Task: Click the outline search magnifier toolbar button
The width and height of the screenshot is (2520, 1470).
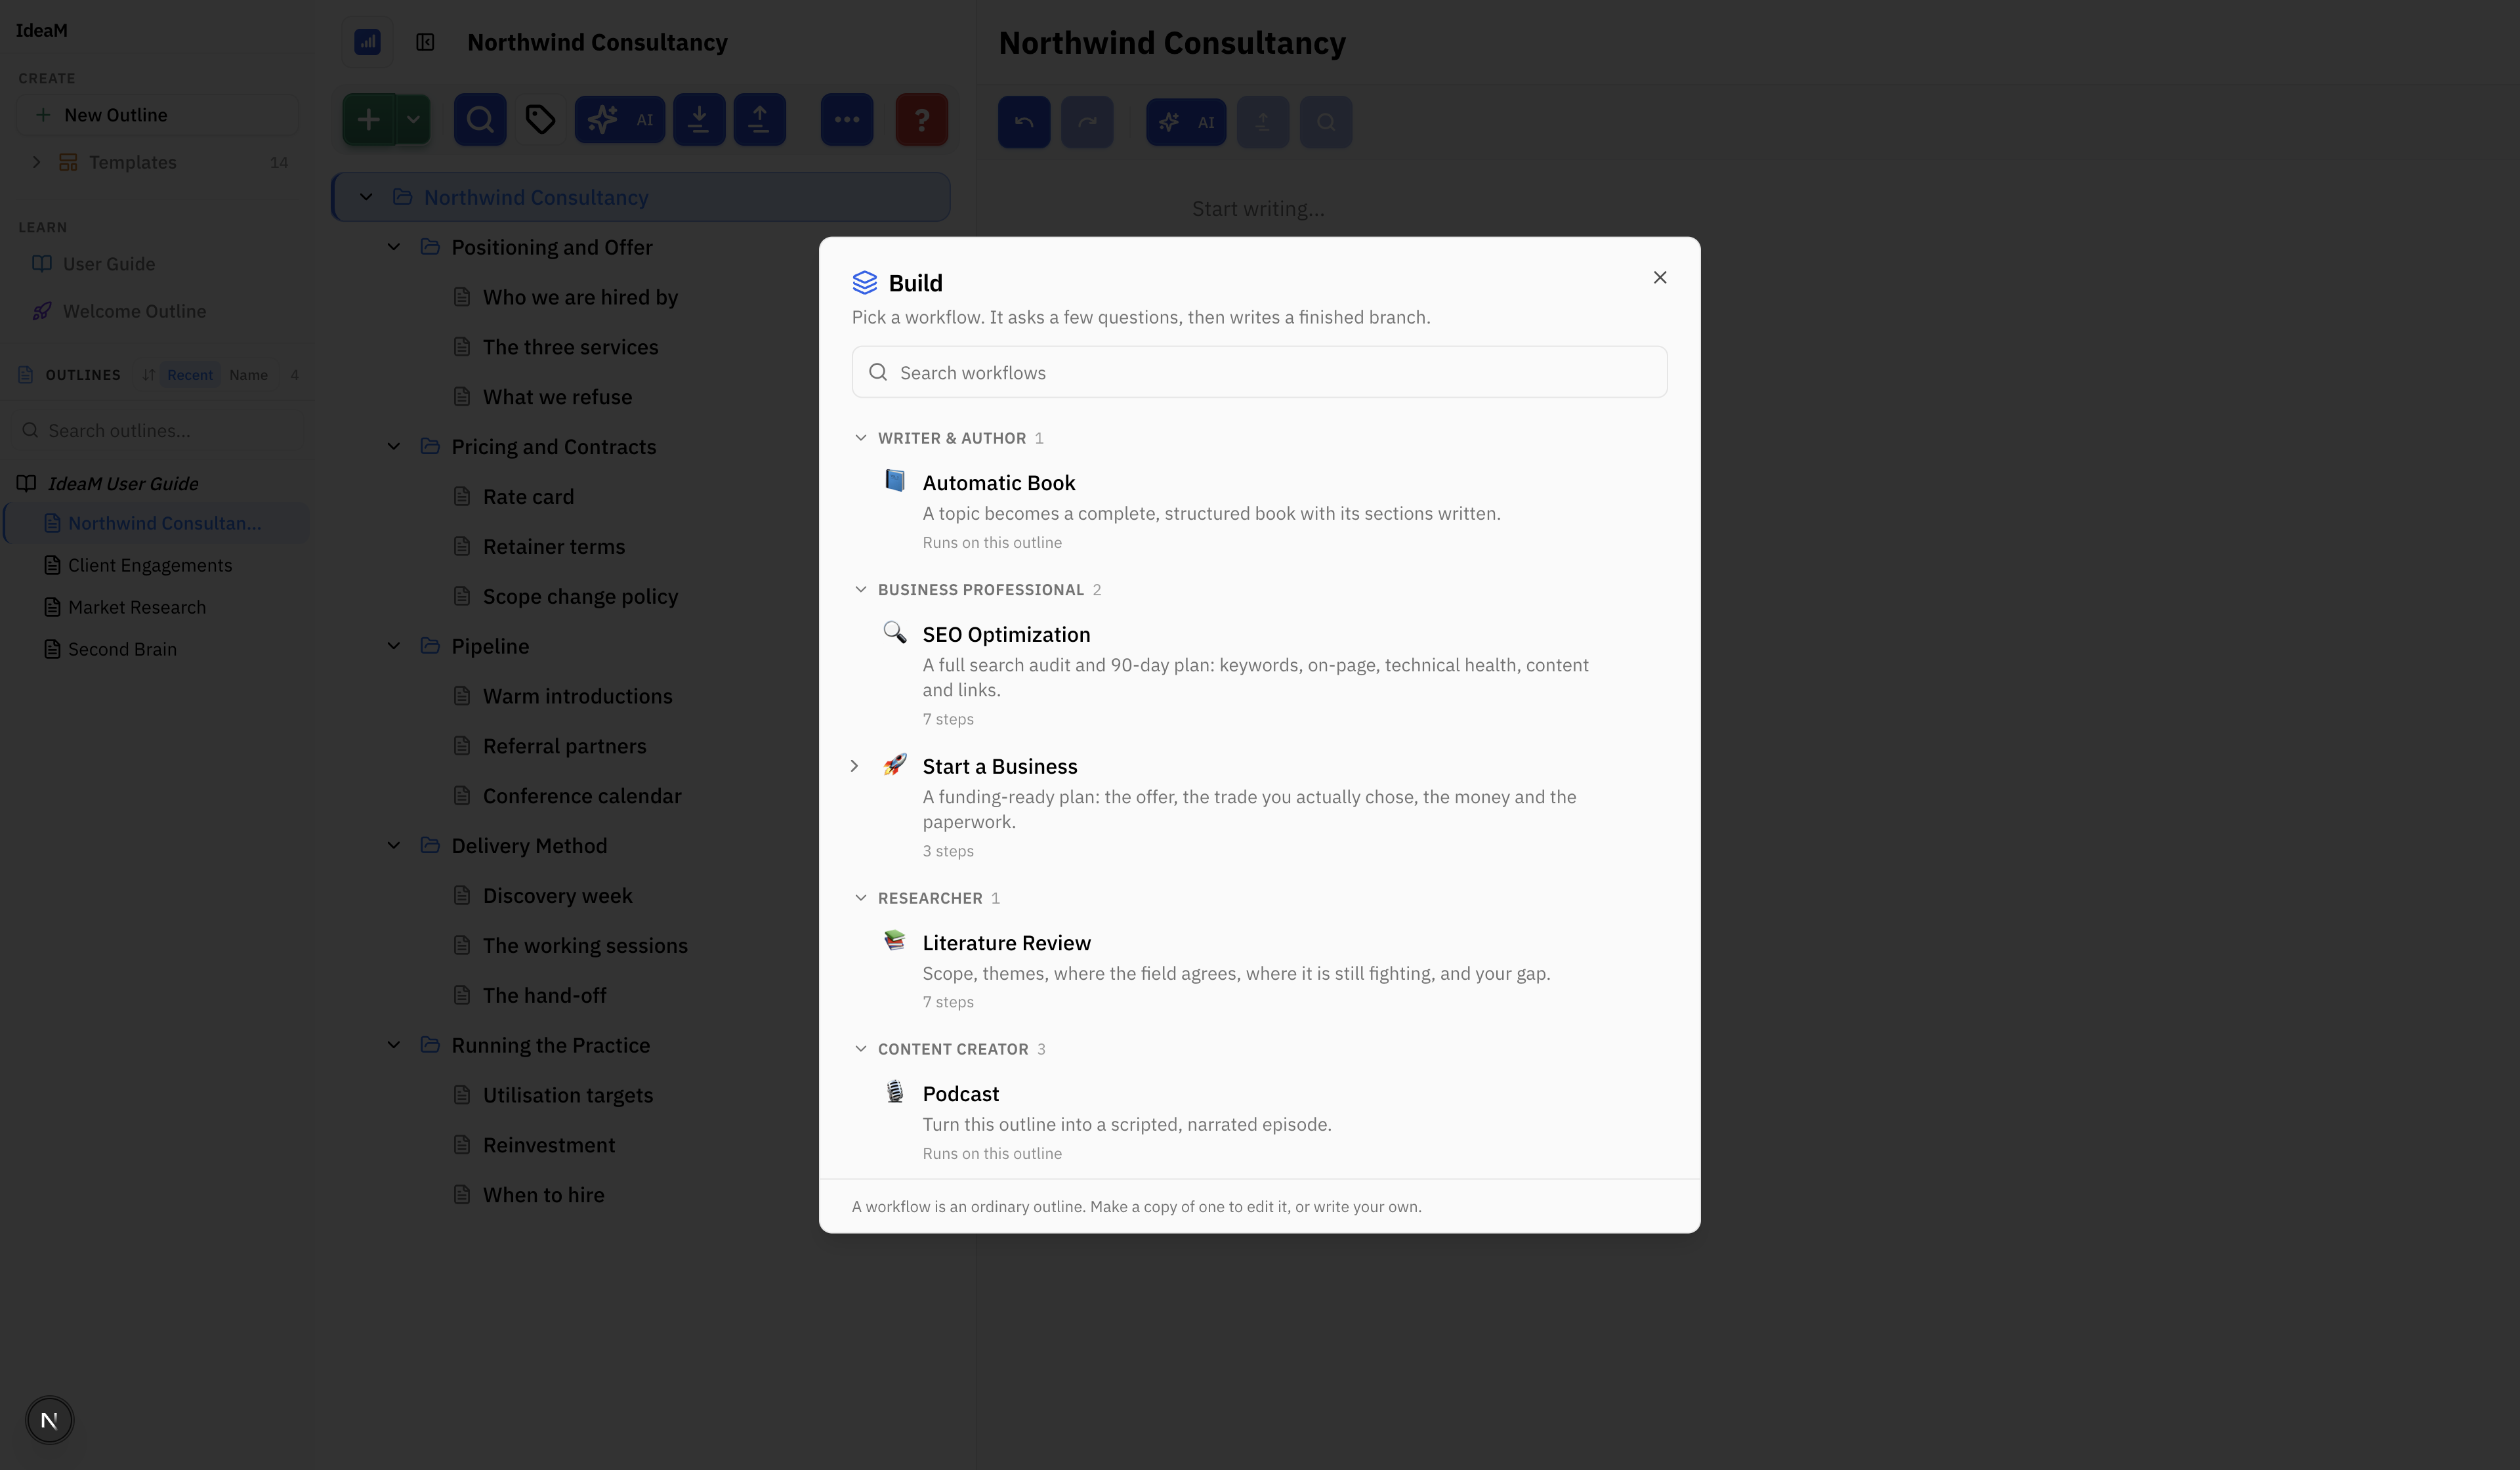Action: (x=480, y=120)
